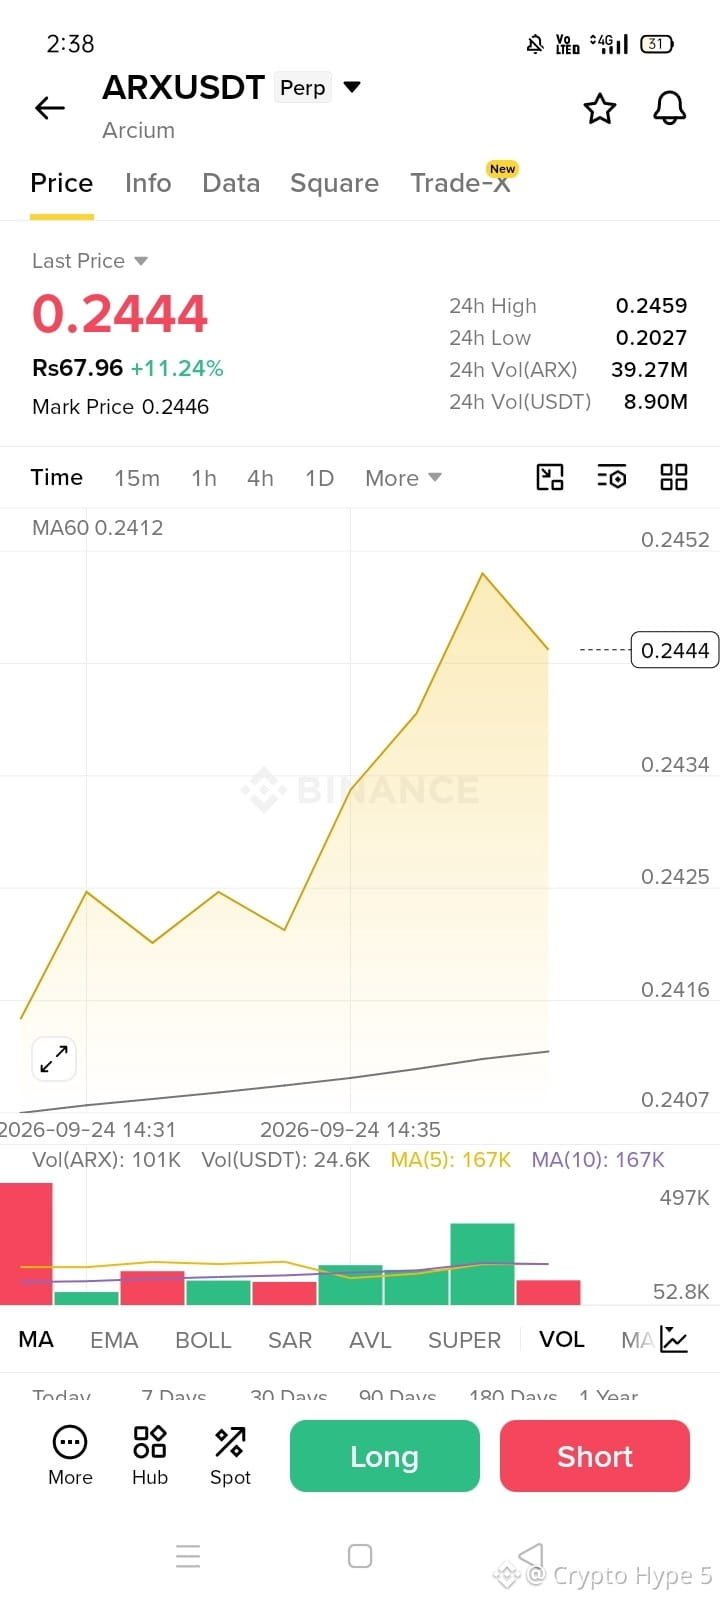Open price alert bell icon
Screen dimensions: 720x1600
point(670,108)
